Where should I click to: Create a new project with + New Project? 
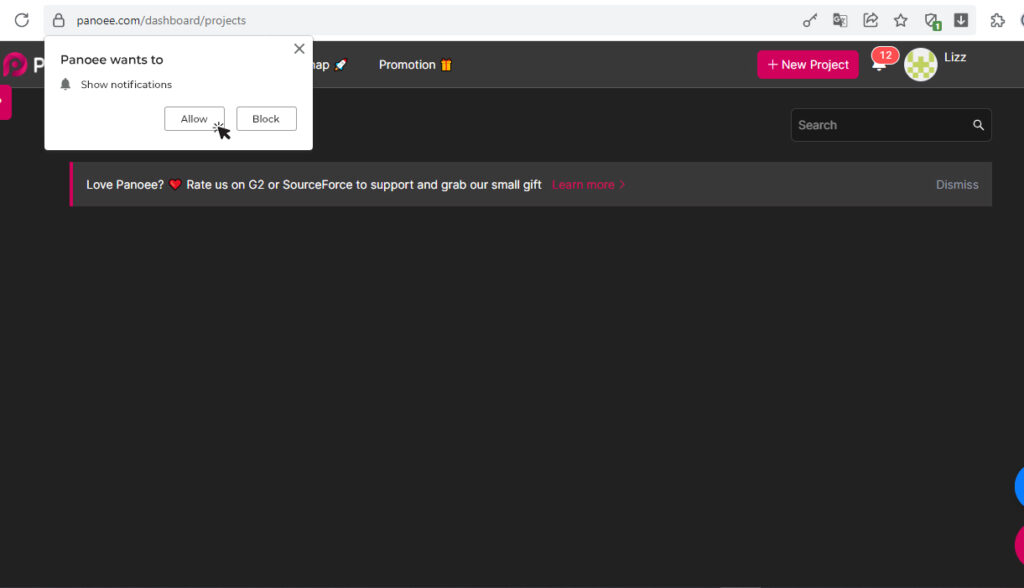pyautogui.click(x=808, y=65)
